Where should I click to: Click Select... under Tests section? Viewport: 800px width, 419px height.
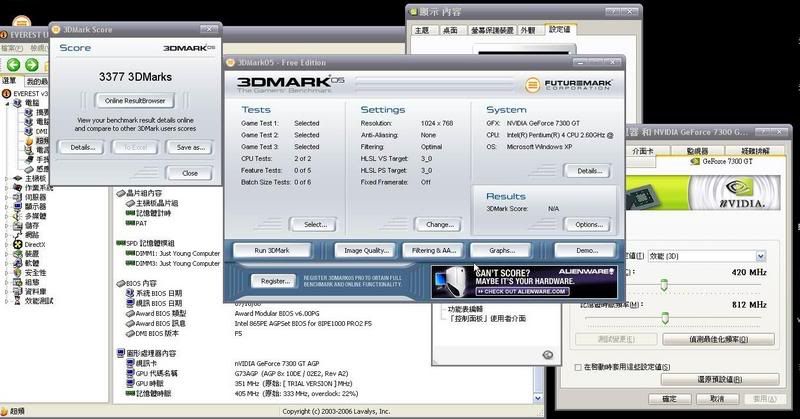point(315,225)
